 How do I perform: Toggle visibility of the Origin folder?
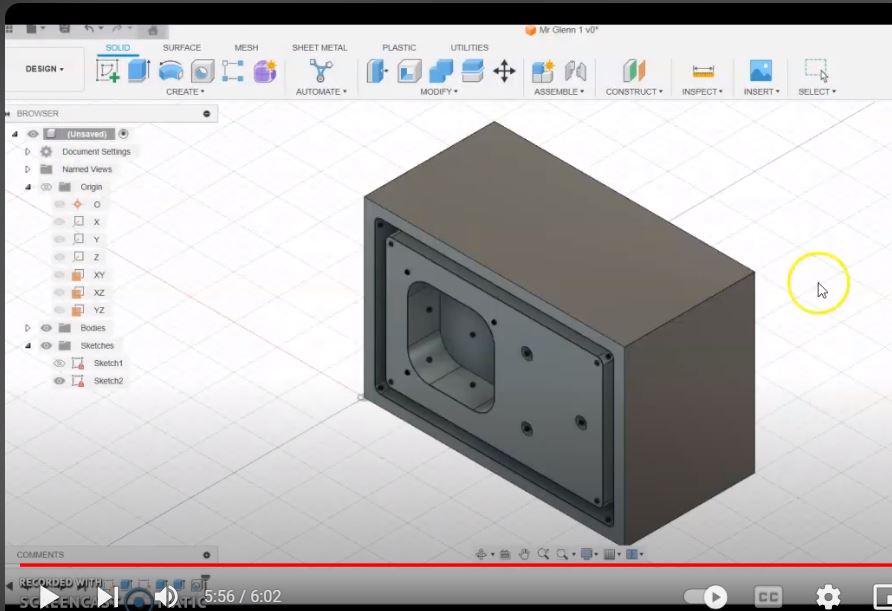coord(46,187)
